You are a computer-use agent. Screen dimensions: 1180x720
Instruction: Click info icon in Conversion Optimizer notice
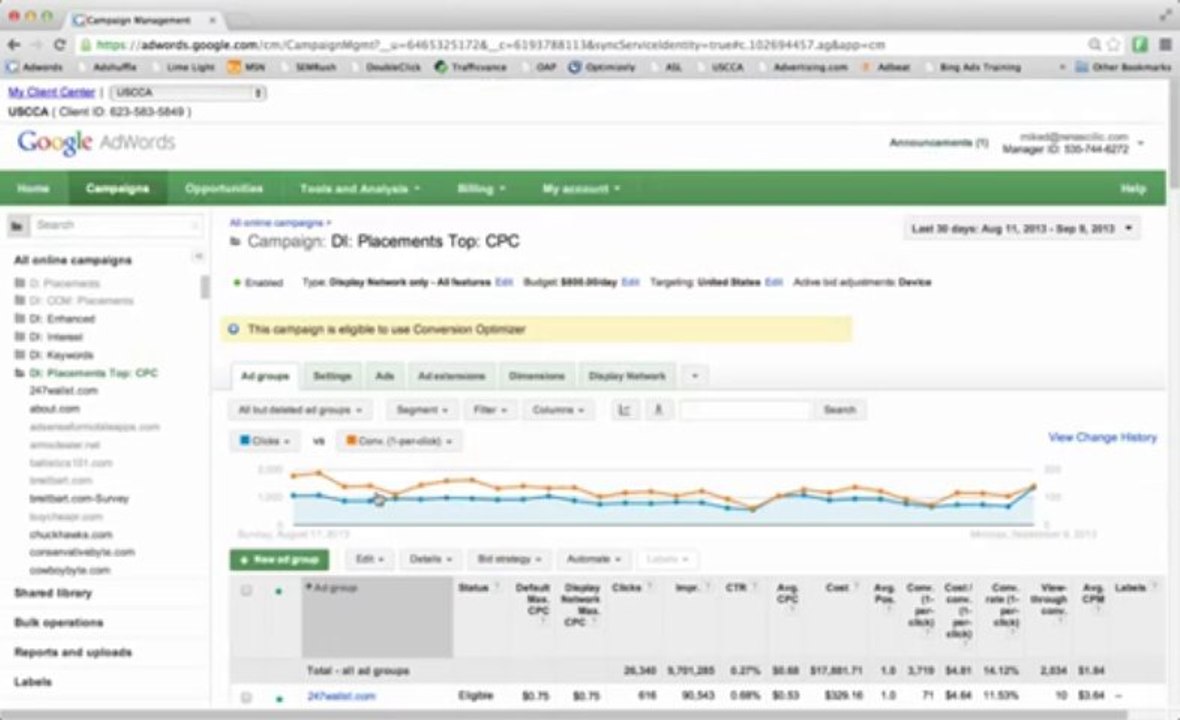tap(233, 330)
